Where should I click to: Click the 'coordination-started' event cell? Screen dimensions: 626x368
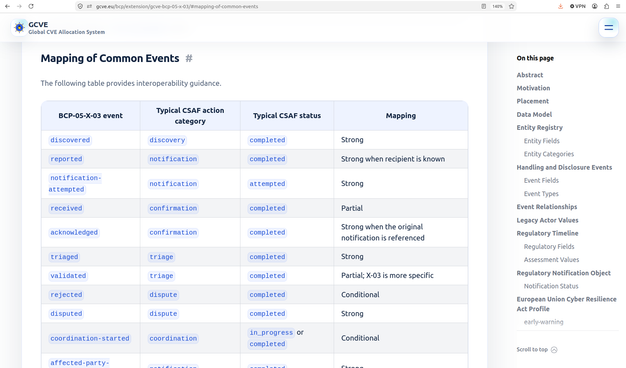click(90, 338)
